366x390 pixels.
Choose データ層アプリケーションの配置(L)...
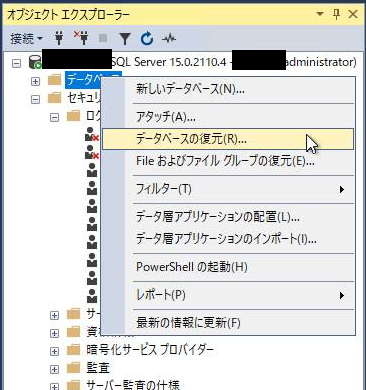tap(228, 217)
